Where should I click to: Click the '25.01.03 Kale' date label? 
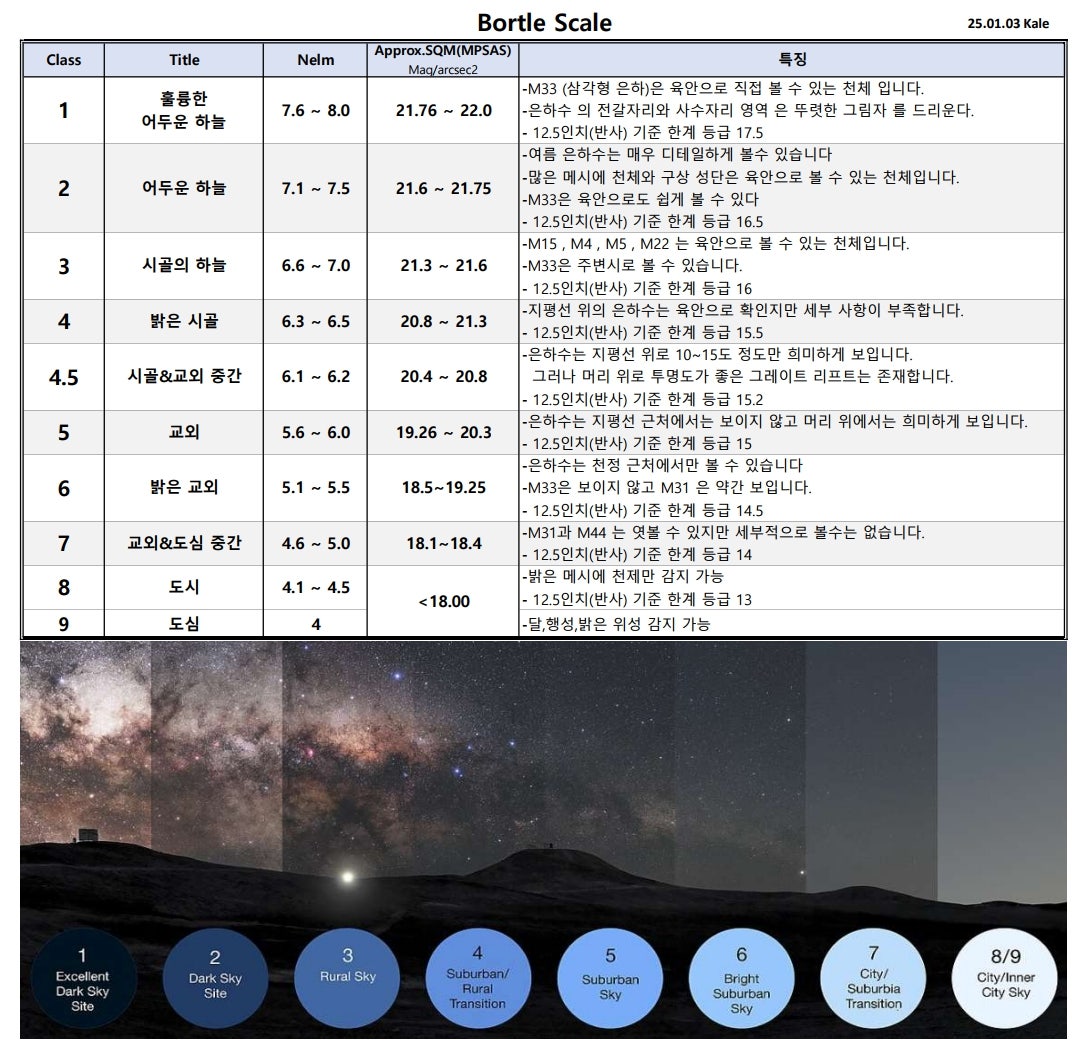coord(1008,23)
